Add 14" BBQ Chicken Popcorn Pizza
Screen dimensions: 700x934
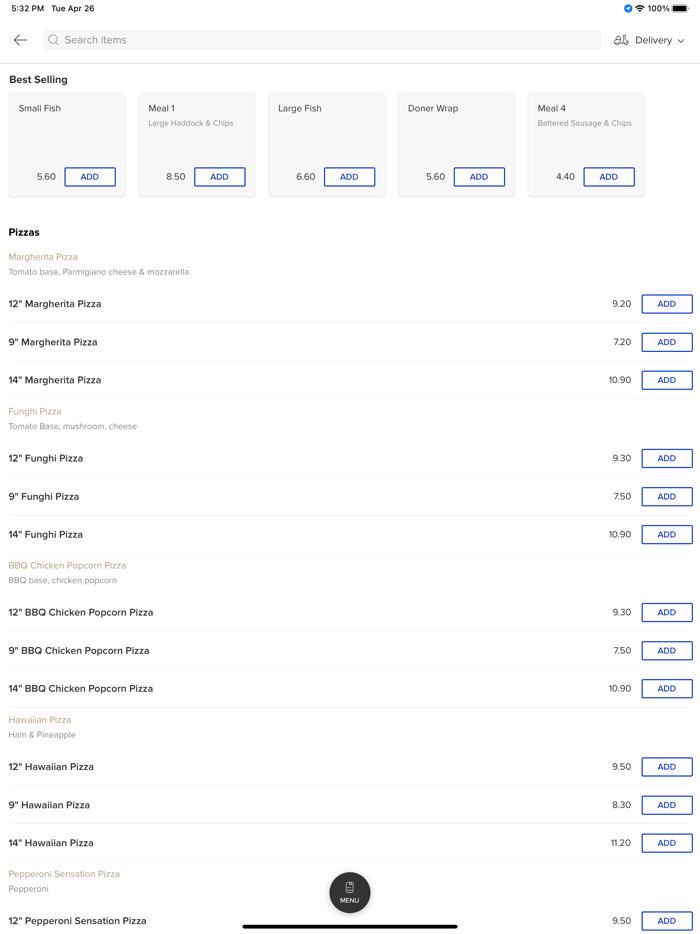point(667,688)
